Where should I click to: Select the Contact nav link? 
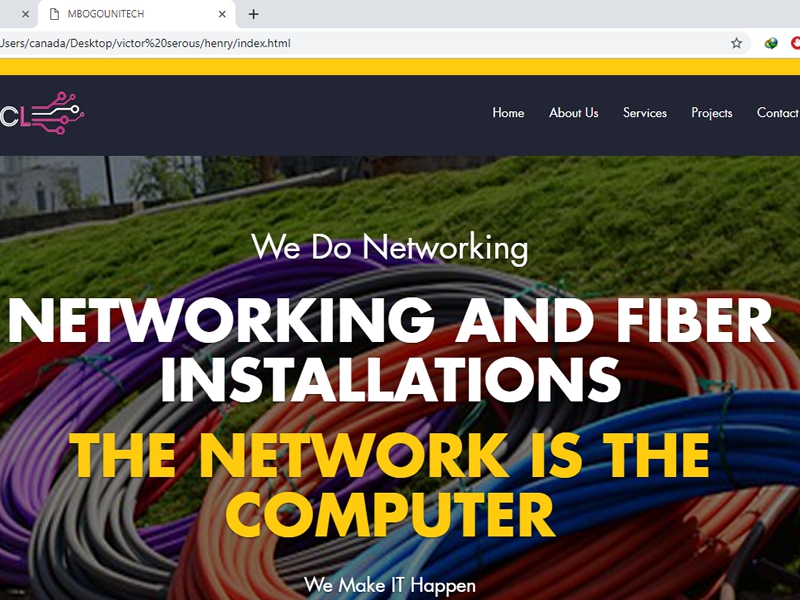pyautogui.click(x=778, y=113)
